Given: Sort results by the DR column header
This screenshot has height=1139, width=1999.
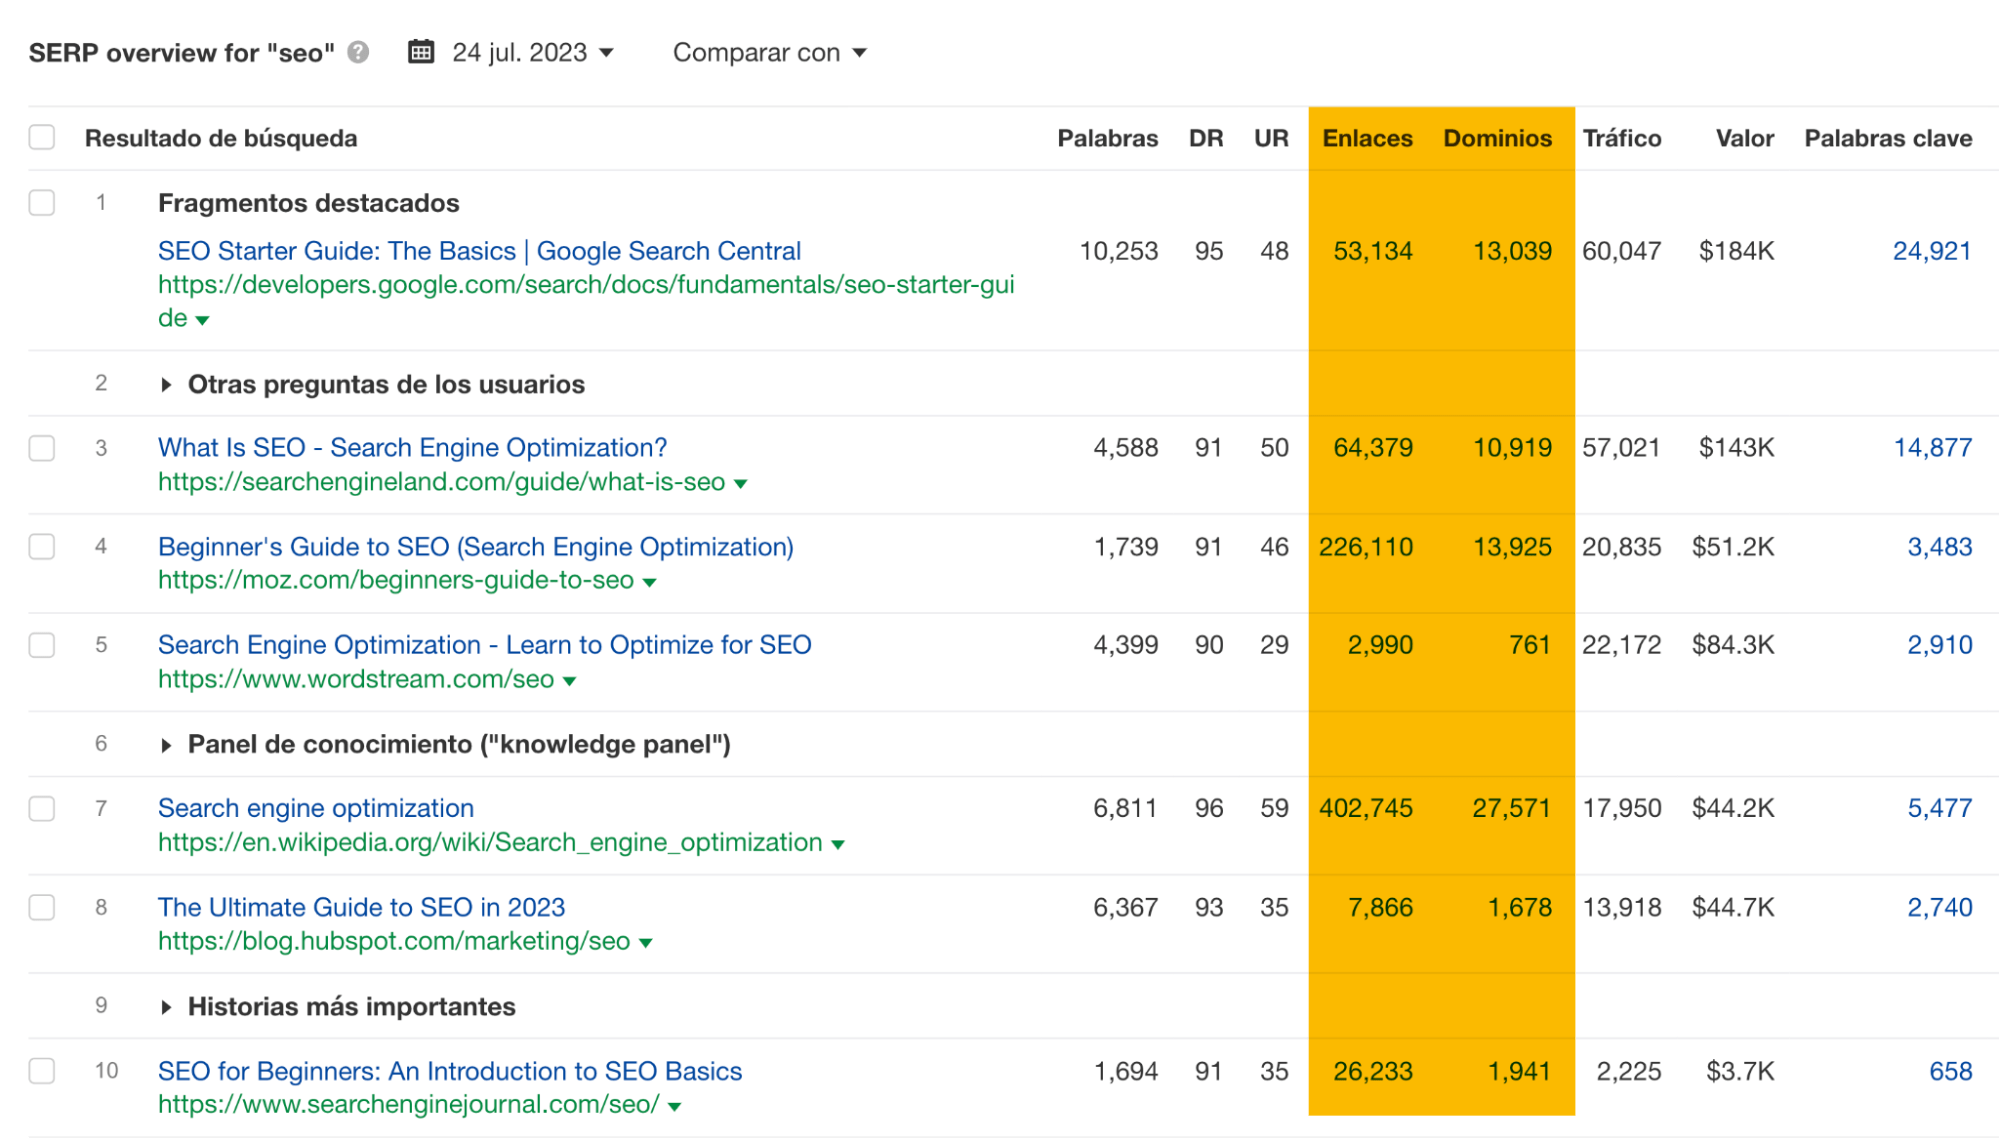Looking at the screenshot, I should [1207, 138].
